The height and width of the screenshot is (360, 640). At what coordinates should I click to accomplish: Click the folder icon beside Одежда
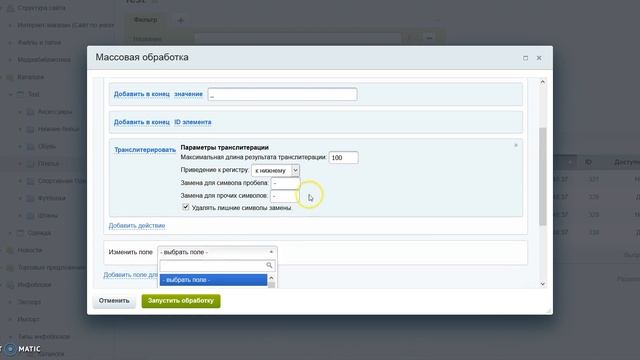click(x=20, y=233)
